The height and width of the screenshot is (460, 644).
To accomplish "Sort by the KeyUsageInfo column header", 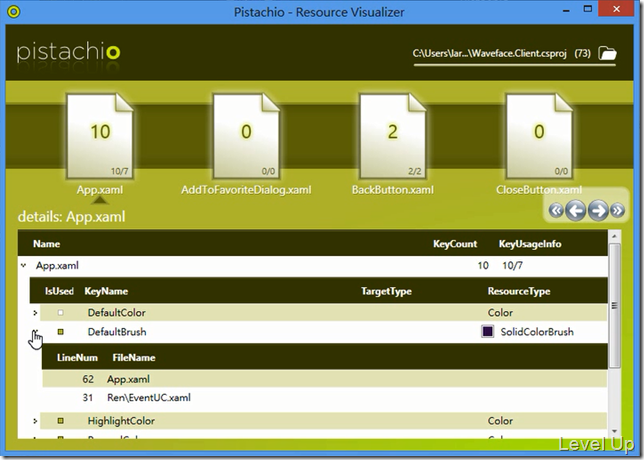I will [530, 244].
